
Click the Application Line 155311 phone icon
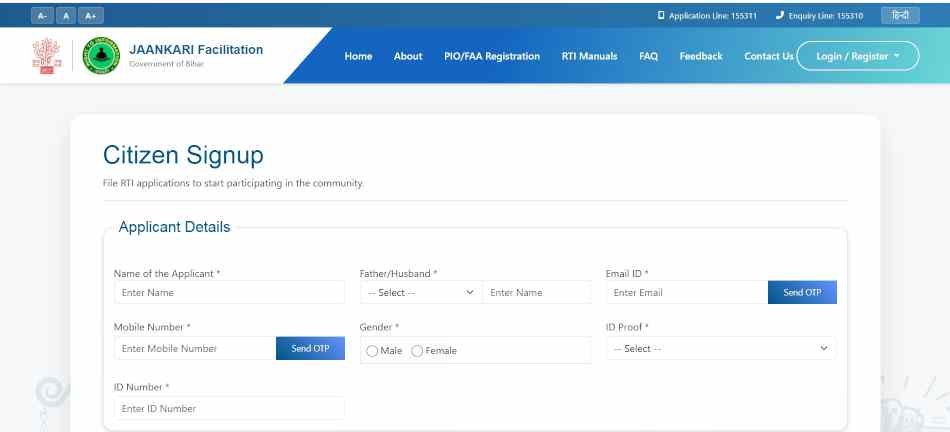click(x=661, y=16)
